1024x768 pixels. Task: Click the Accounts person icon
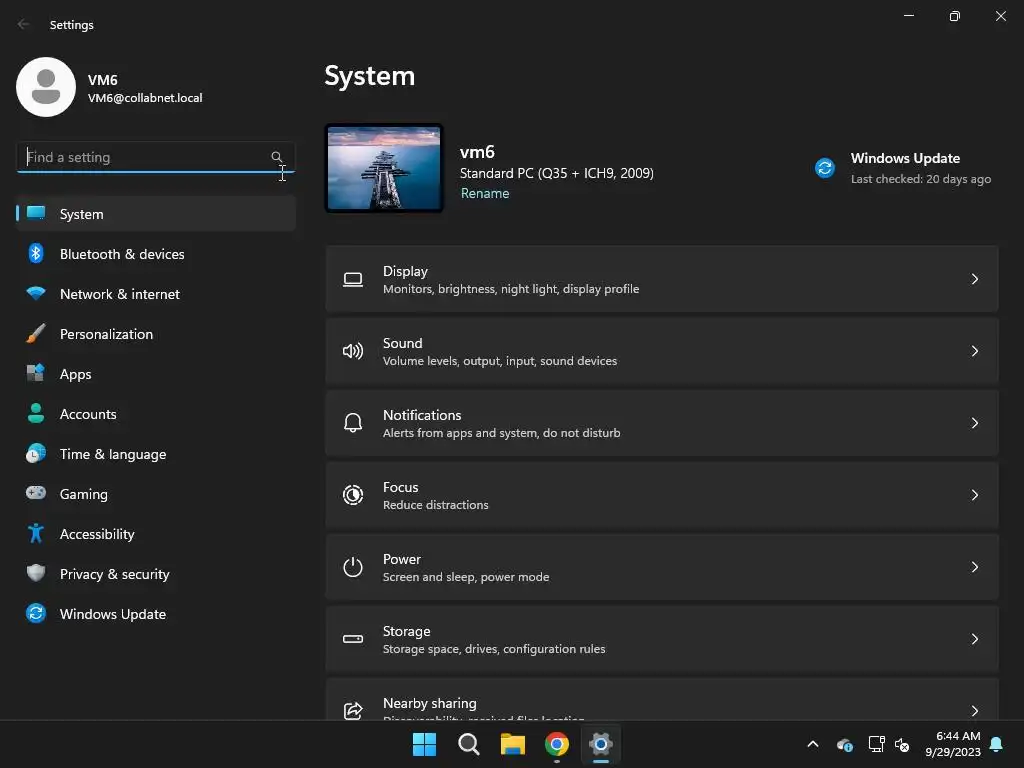coord(36,413)
